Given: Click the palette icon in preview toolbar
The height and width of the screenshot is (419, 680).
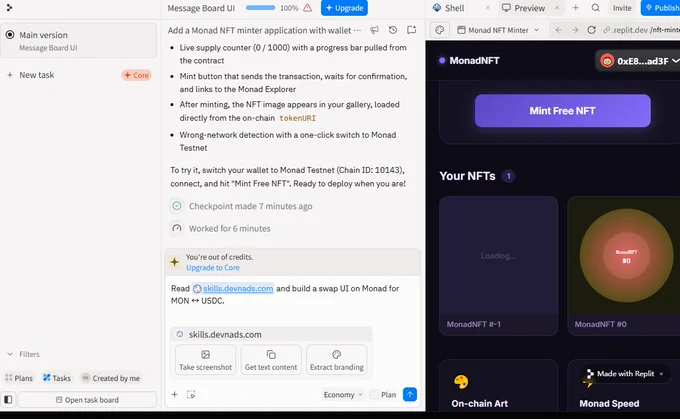Looking at the screenshot, I should [440, 30].
